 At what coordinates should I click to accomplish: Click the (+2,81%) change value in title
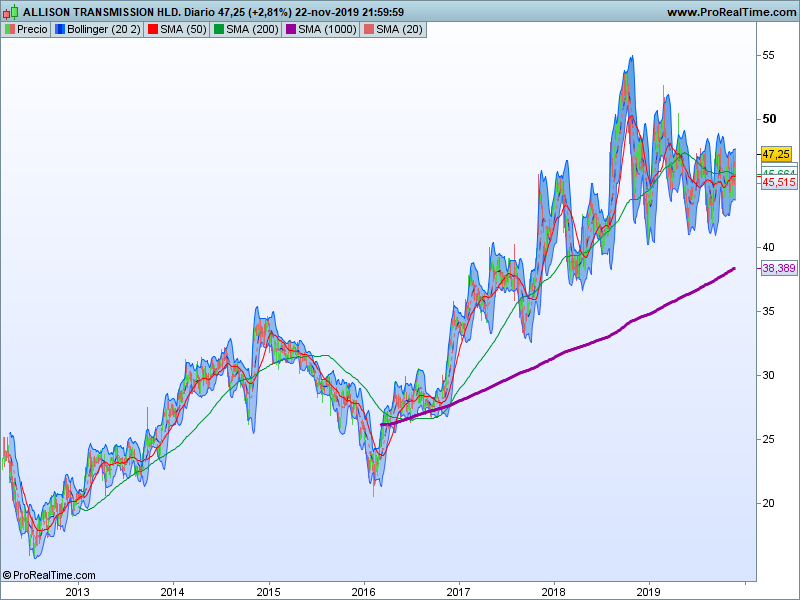[x=268, y=12]
